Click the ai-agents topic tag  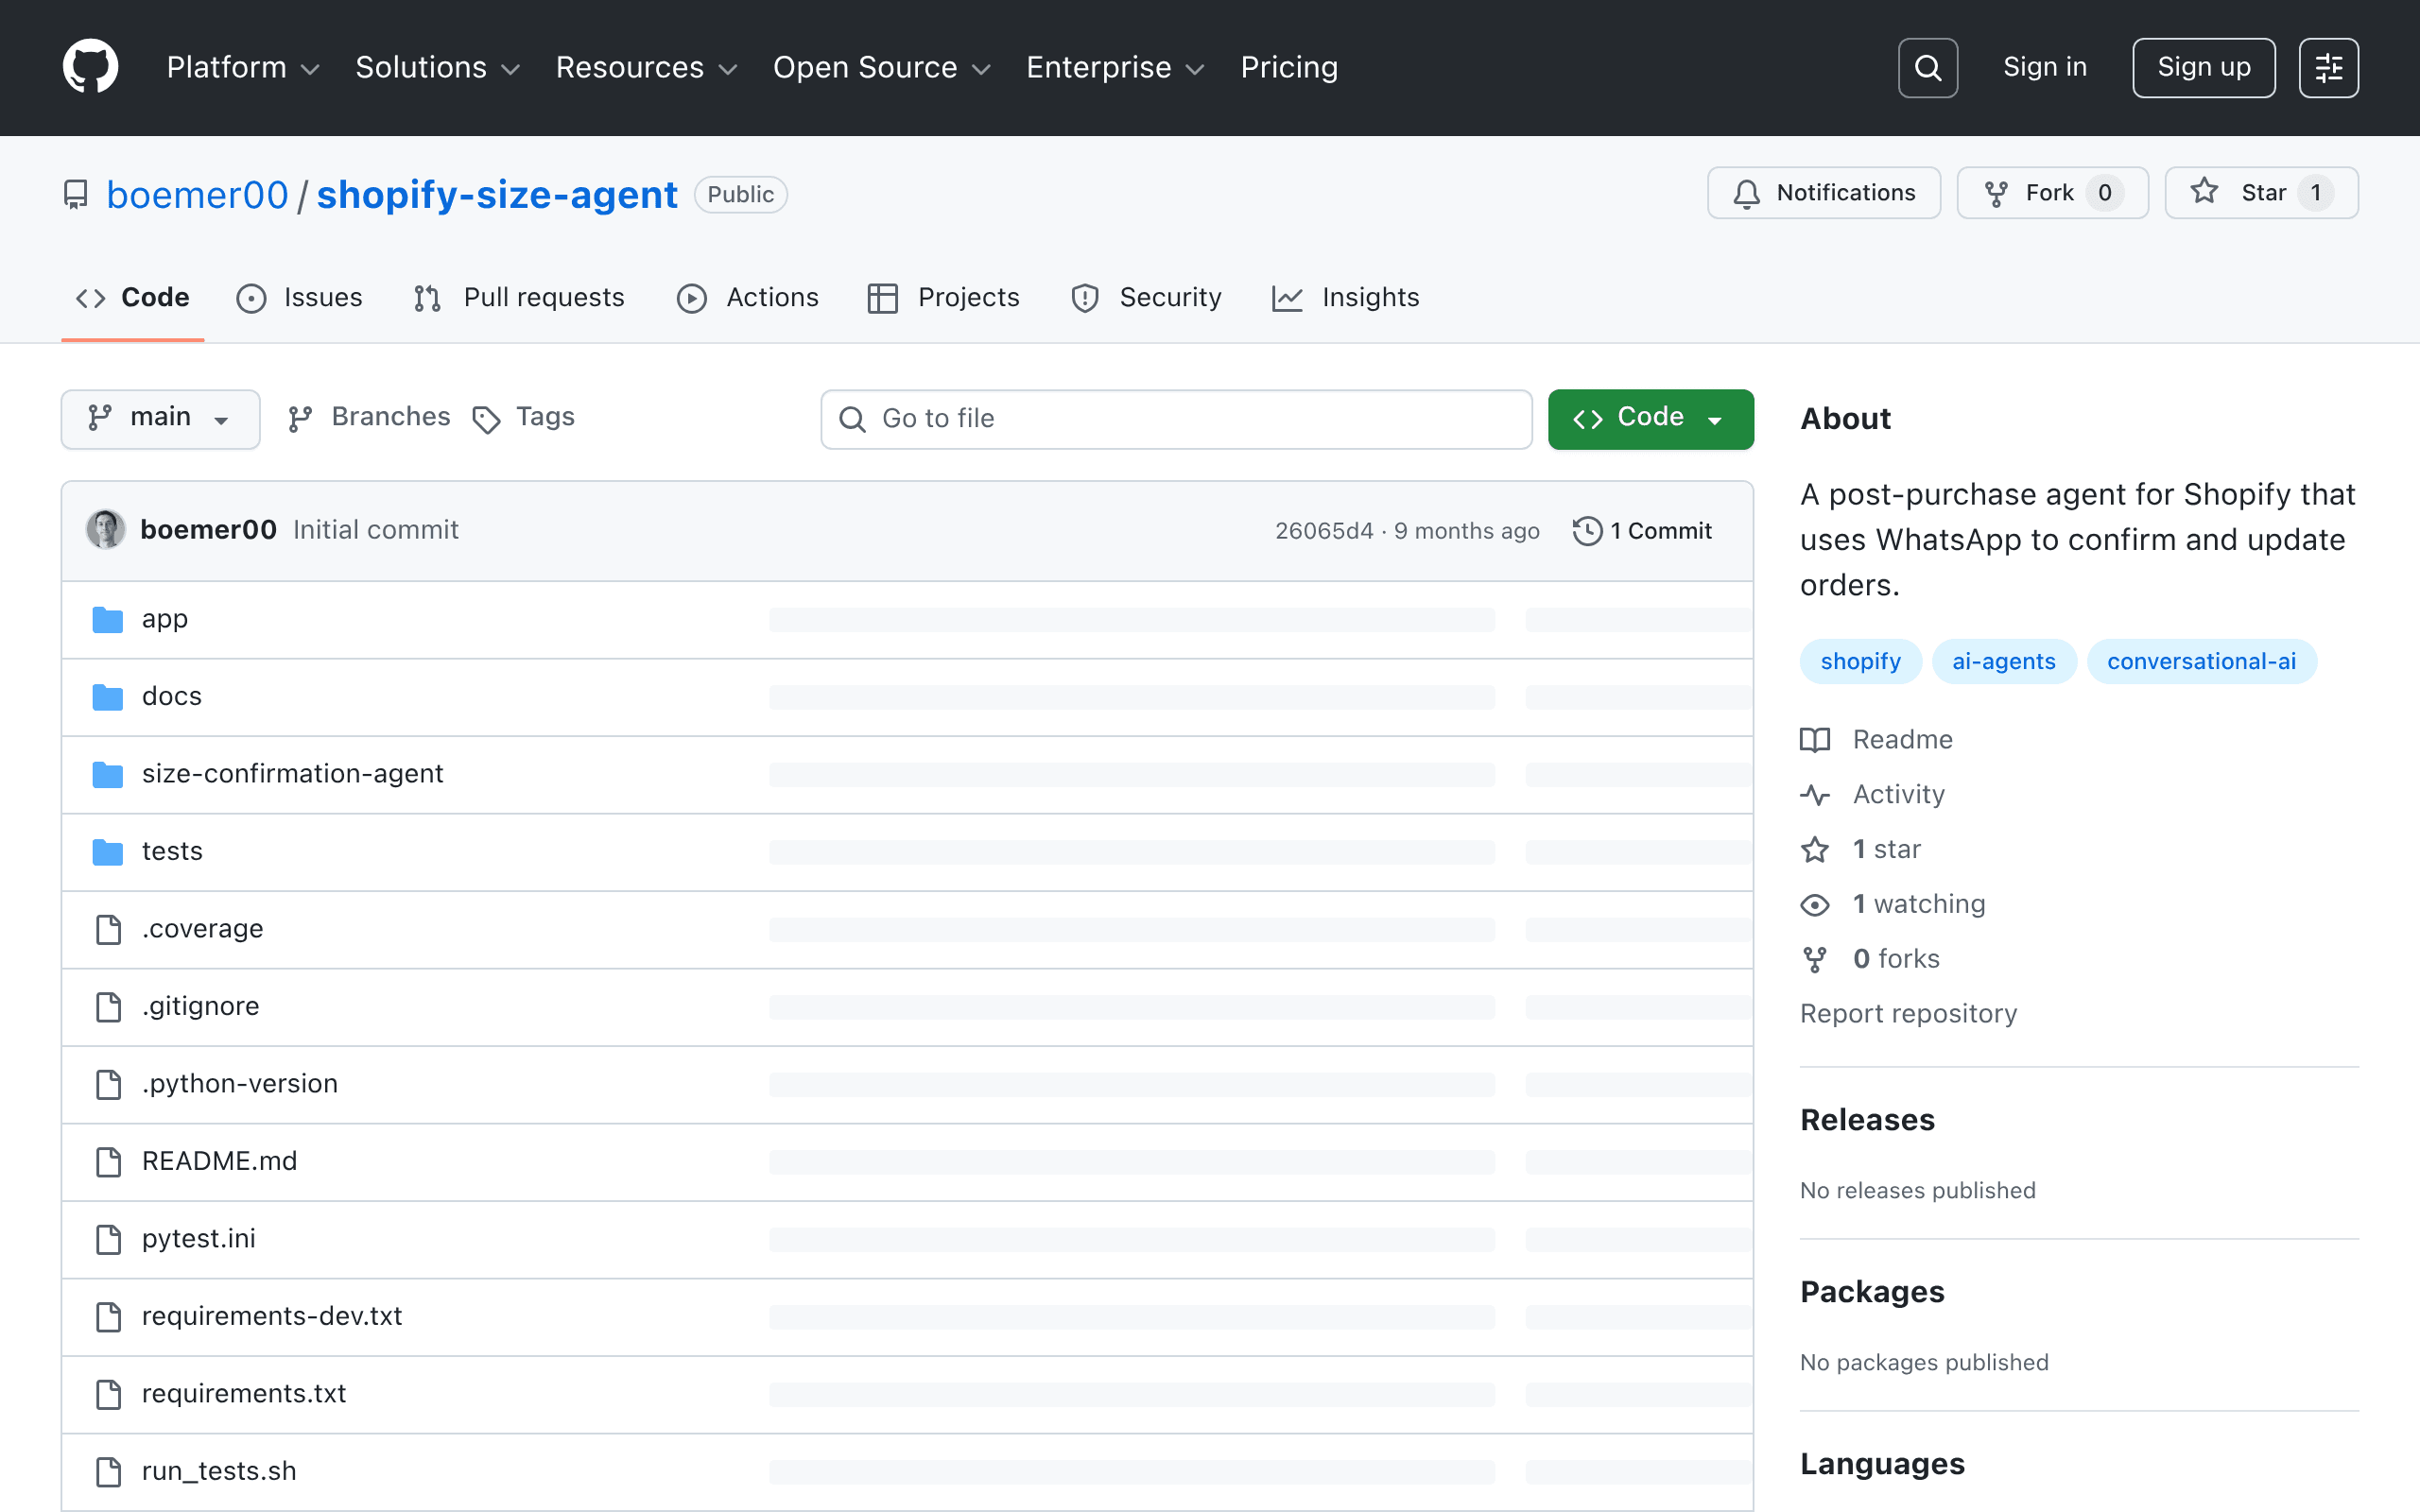click(2003, 662)
